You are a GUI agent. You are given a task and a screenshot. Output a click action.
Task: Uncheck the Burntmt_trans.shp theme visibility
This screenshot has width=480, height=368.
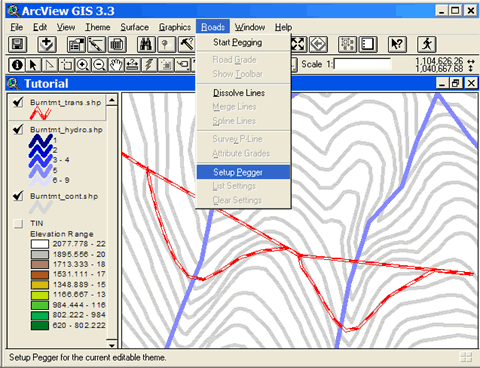click(18, 102)
